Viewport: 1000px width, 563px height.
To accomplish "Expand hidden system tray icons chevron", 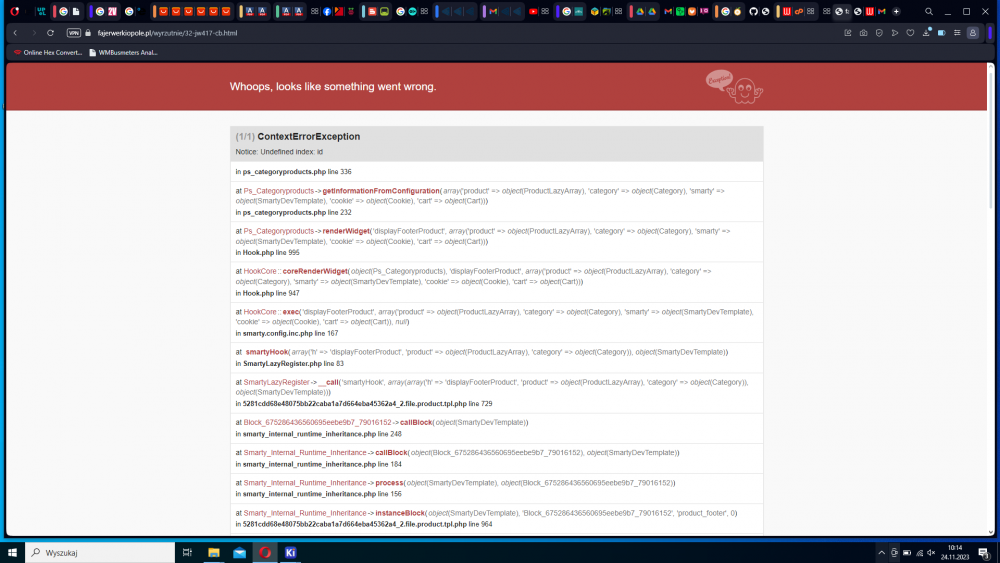I will (x=881, y=553).
